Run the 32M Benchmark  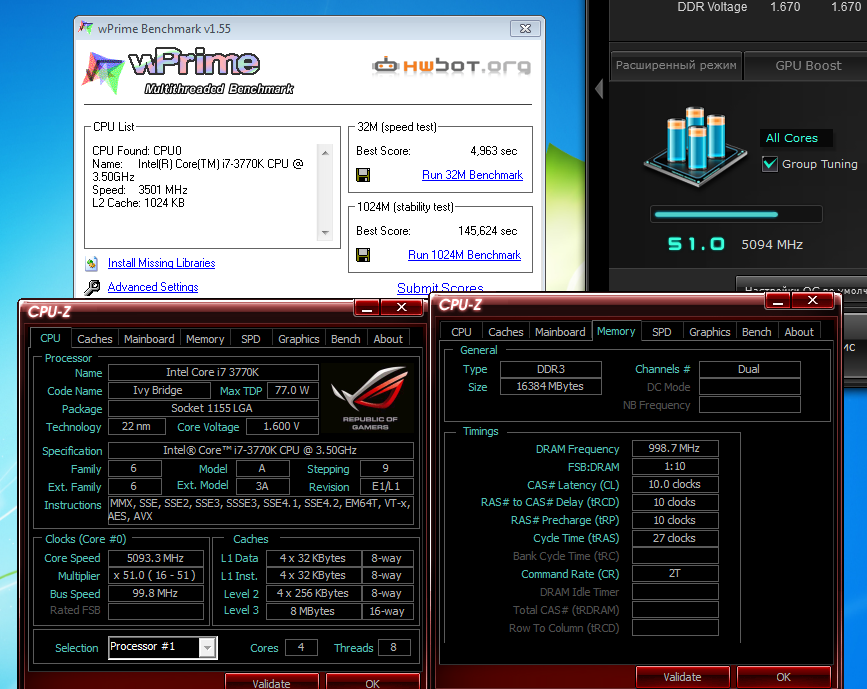(472, 175)
